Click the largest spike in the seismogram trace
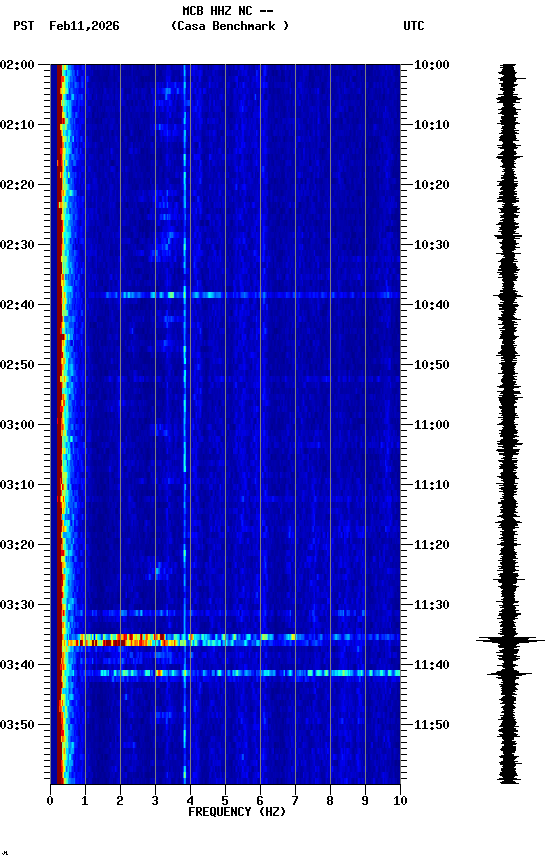 510,640
